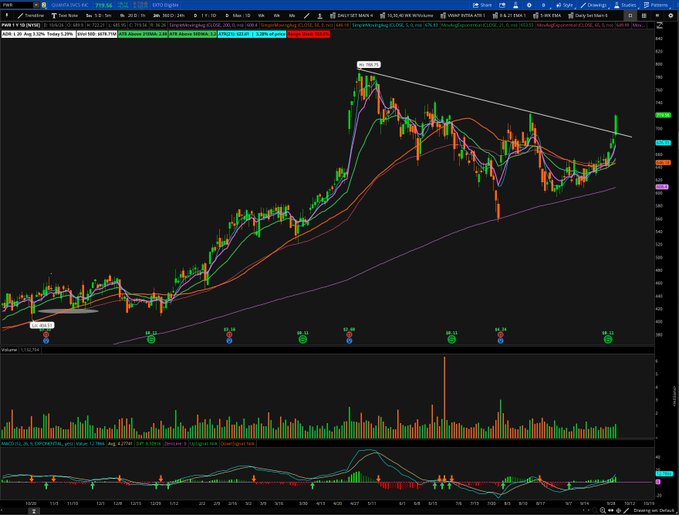The width and height of the screenshot is (679, 515).
Task: Click the crosshair icon at bottom right
Action: coord(618,511)
